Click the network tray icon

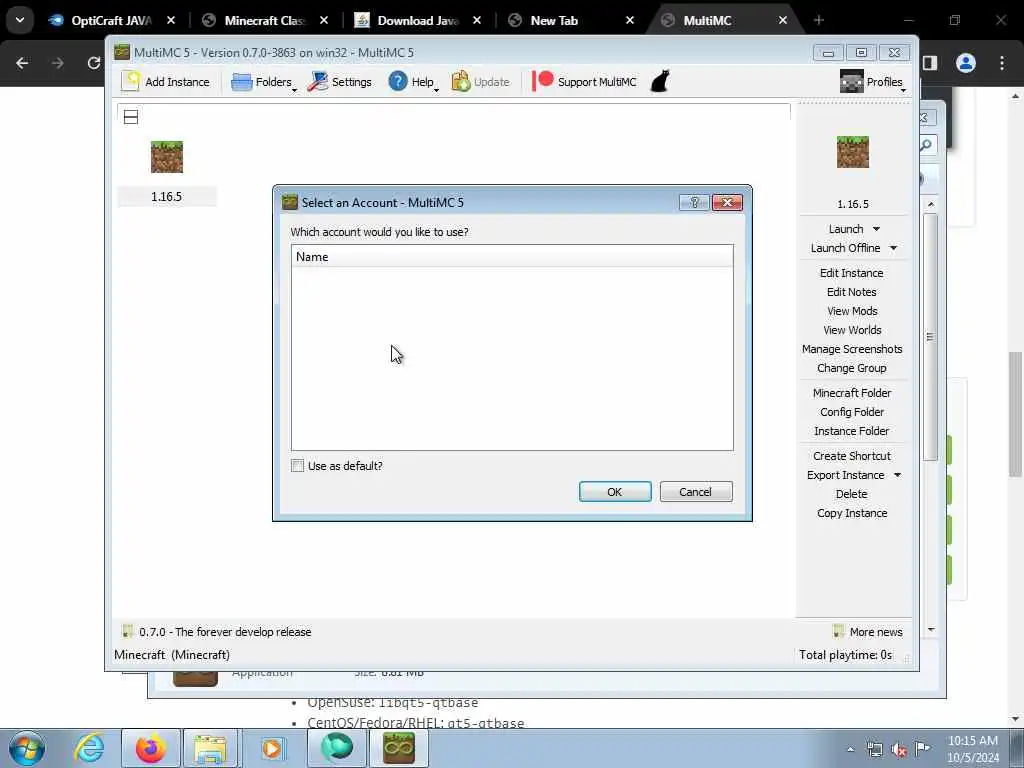point(874,750)
